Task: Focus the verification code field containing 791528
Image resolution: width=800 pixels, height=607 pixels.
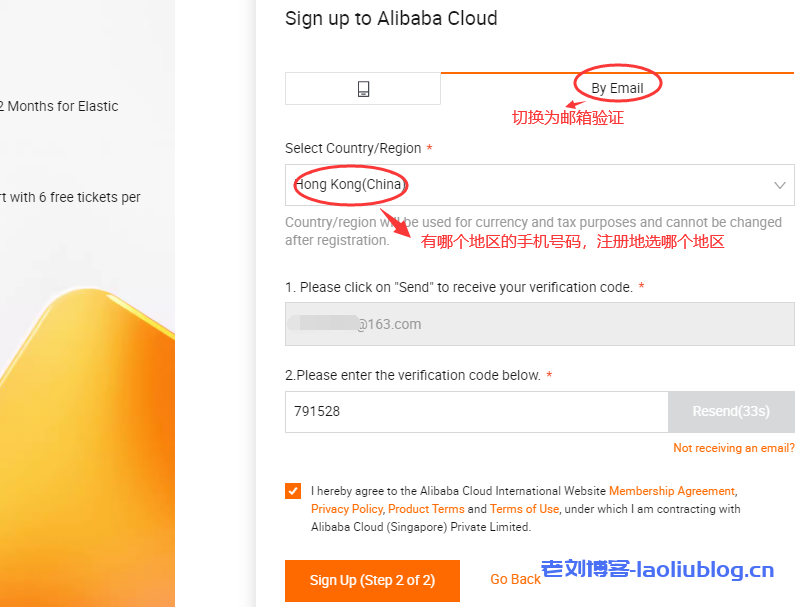Action: [x=476, y=411]
